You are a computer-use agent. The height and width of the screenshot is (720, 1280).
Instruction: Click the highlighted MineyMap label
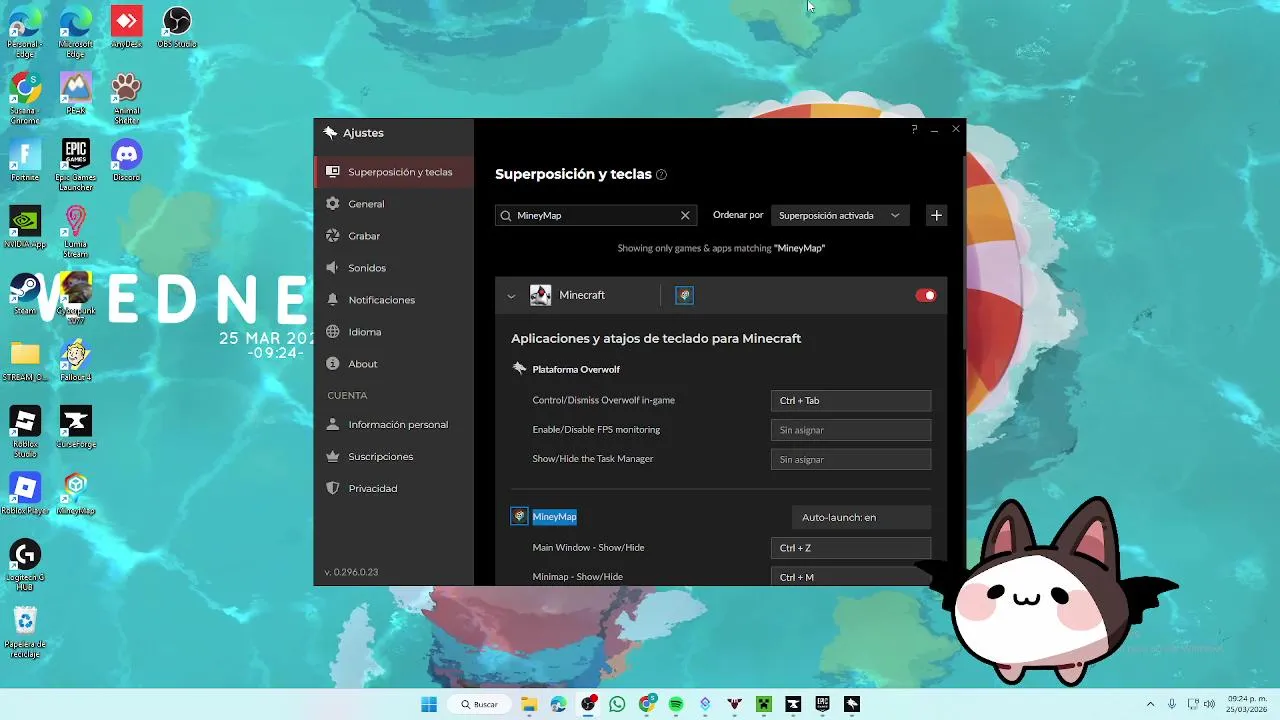554,517
